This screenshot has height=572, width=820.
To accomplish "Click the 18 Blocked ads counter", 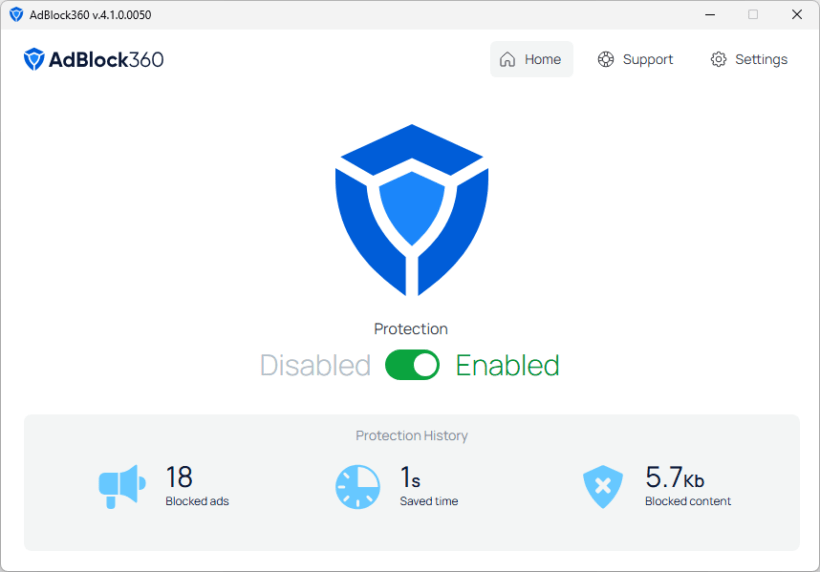I will (x=179, y=477).
